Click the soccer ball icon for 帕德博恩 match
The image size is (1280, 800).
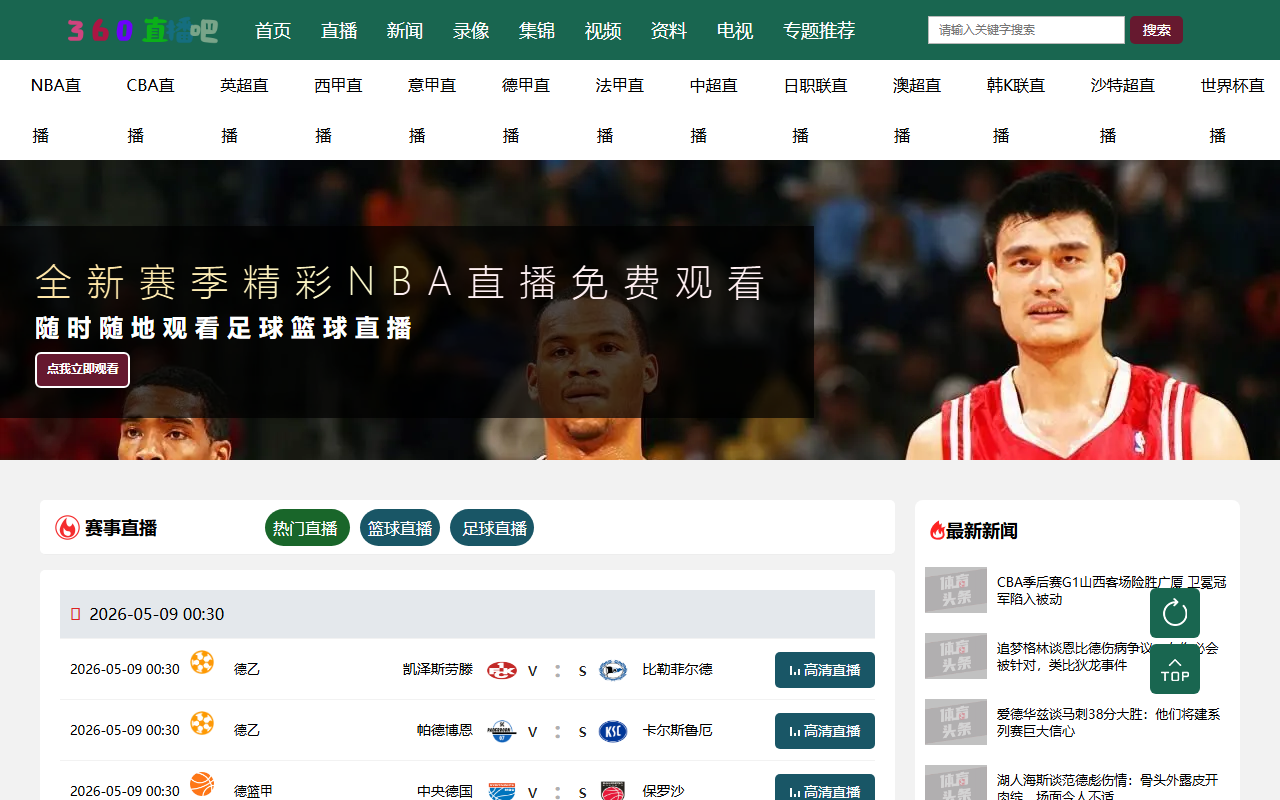(x=202, y=723)
